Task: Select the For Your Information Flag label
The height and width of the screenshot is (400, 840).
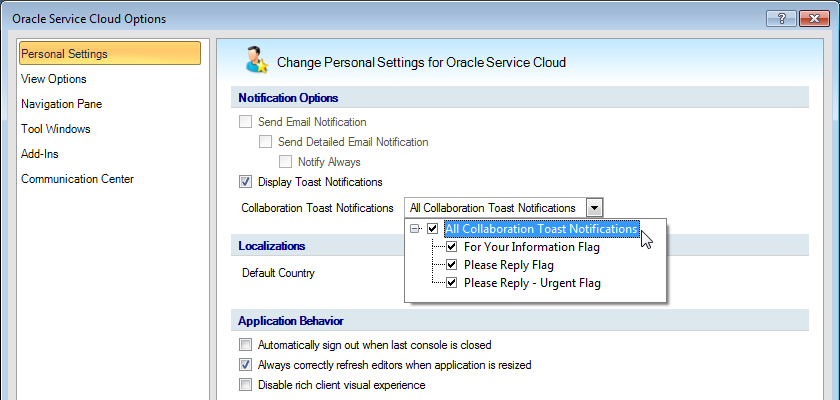Action: (532, 247)
